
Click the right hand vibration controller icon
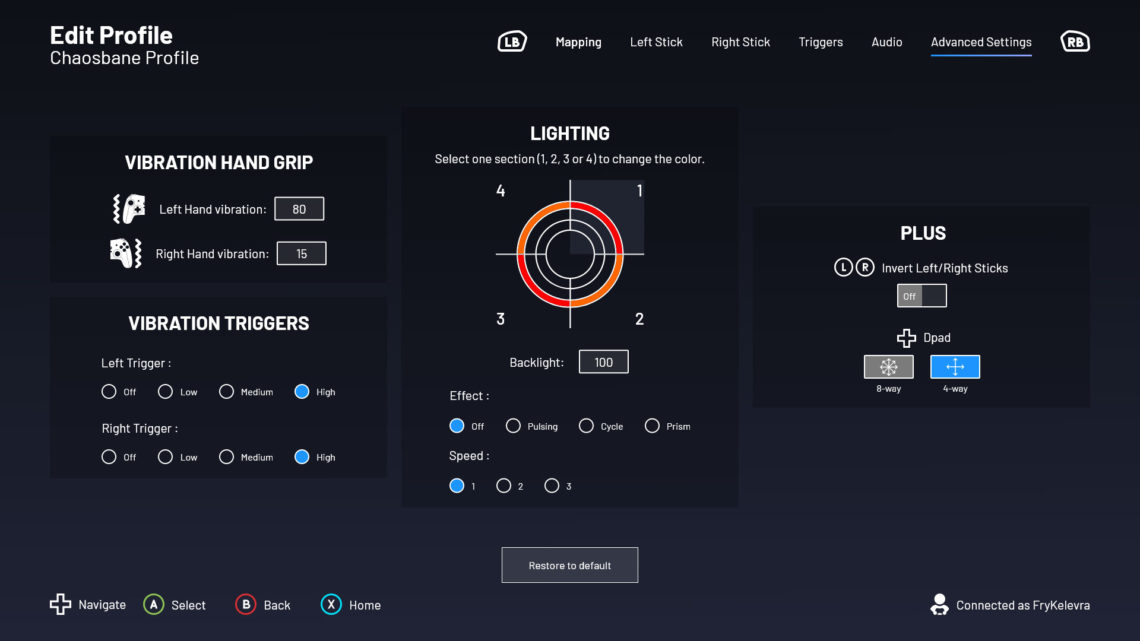(x=126, y=254)
